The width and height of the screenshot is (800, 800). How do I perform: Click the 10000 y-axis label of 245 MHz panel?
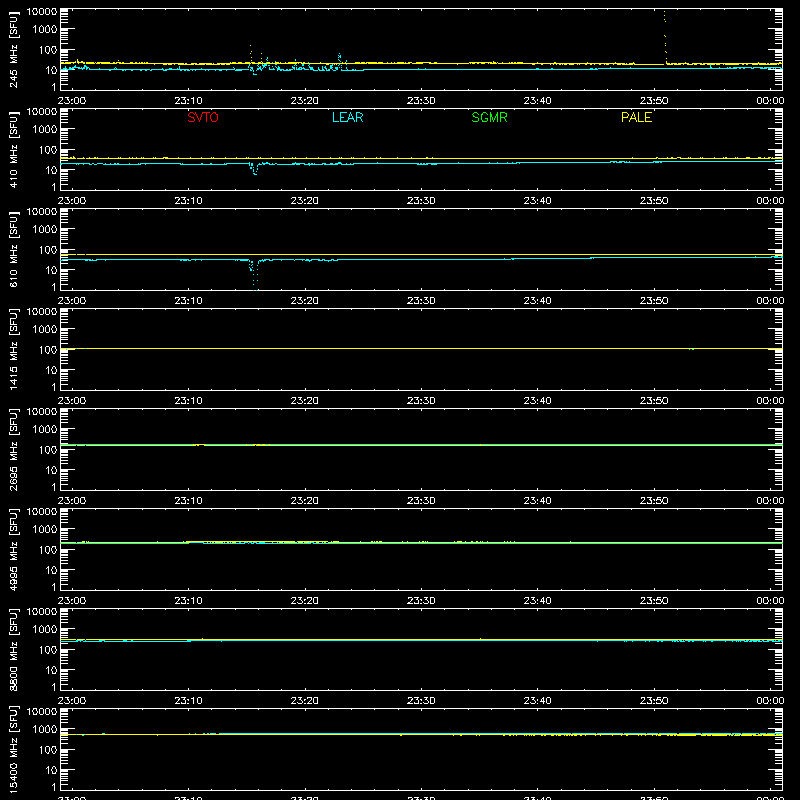coord(41,12)
